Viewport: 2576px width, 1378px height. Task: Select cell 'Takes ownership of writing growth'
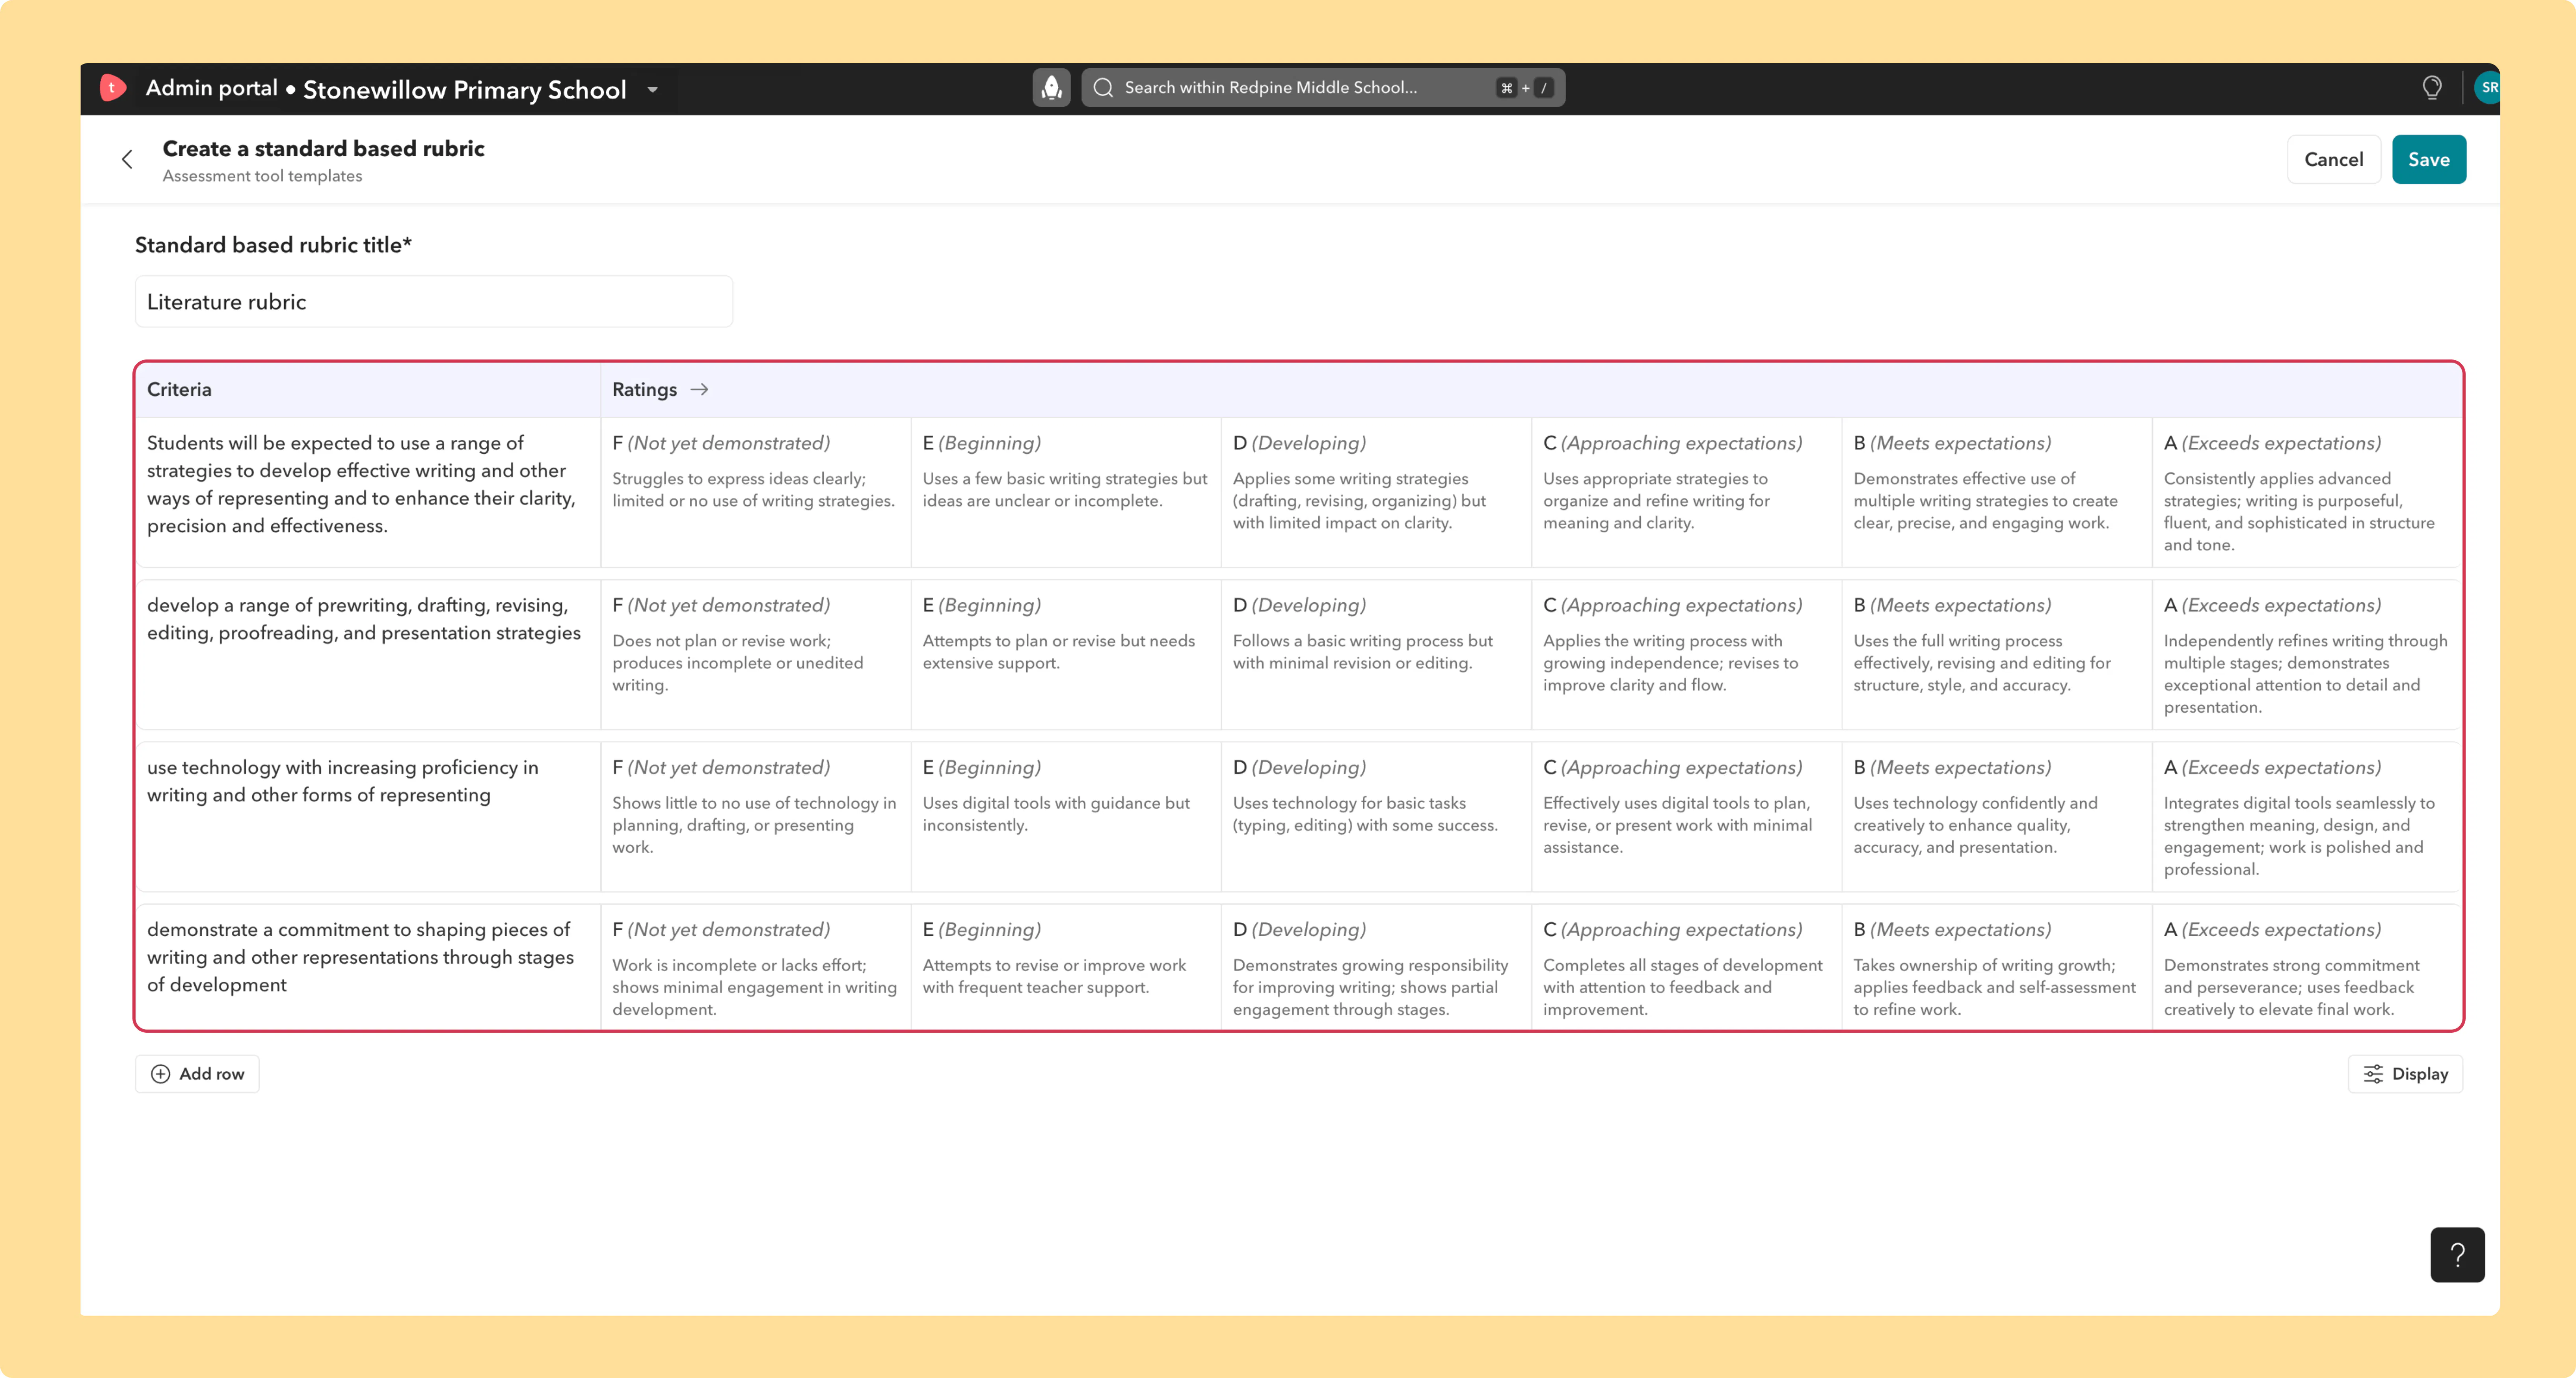point(1997,966)
